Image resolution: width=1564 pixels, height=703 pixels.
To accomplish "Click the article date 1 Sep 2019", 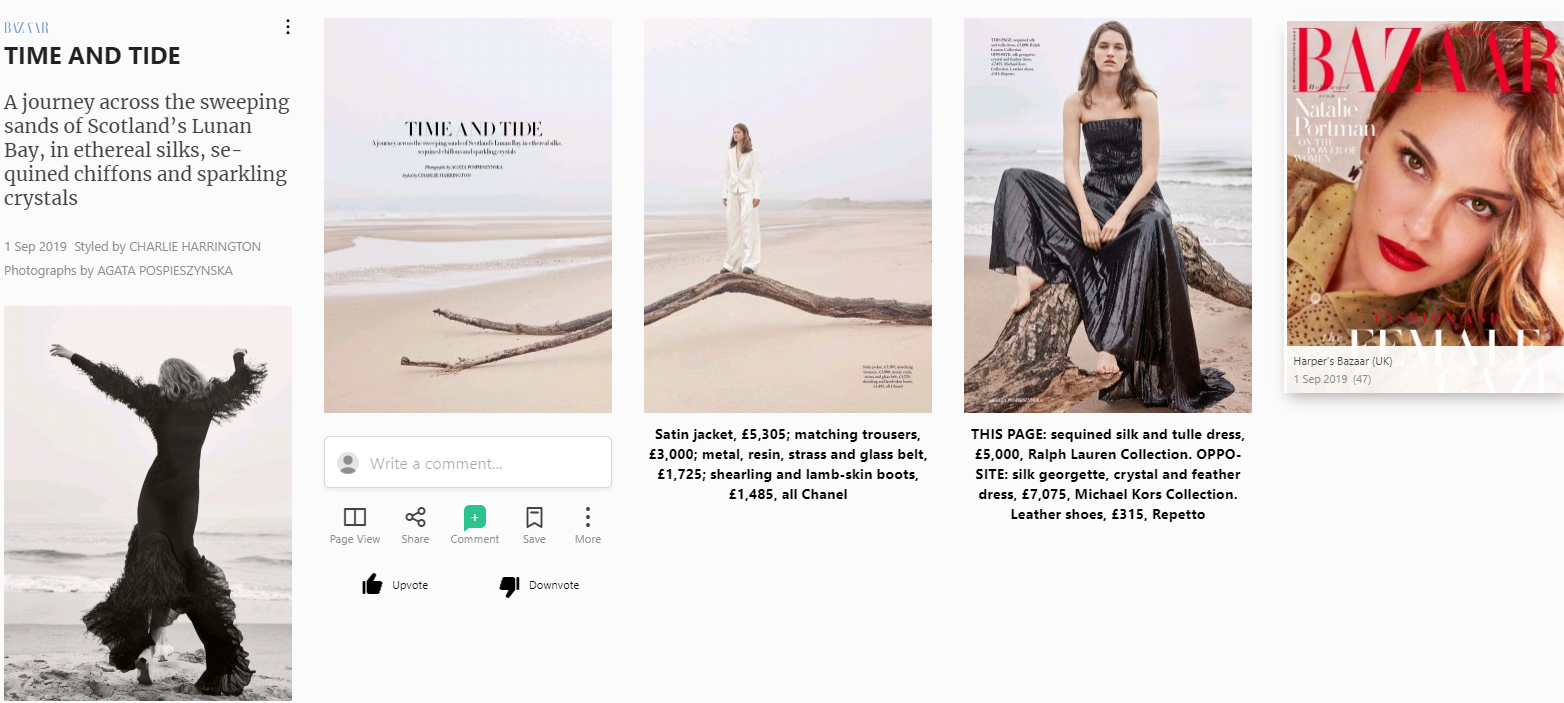I will [x=35, y=246].
